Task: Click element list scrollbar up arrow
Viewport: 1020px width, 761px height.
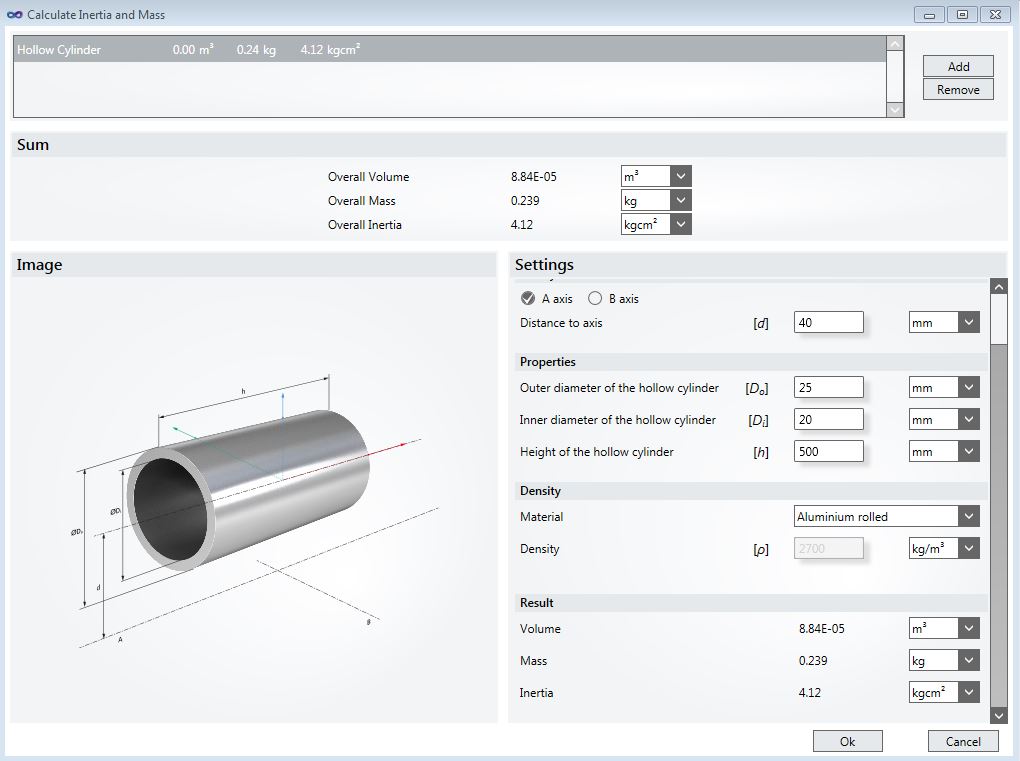Action: pos(895,44)
